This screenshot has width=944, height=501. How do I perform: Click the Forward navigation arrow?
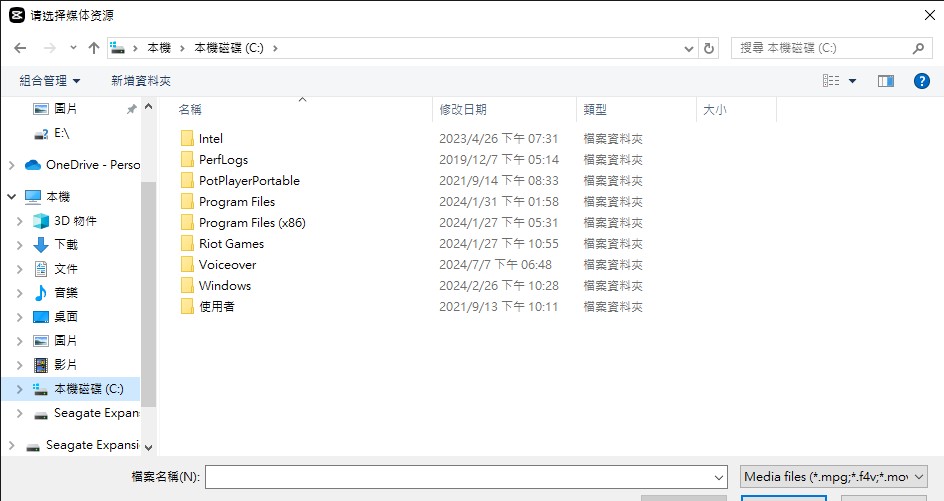click(x=50, y=48)
